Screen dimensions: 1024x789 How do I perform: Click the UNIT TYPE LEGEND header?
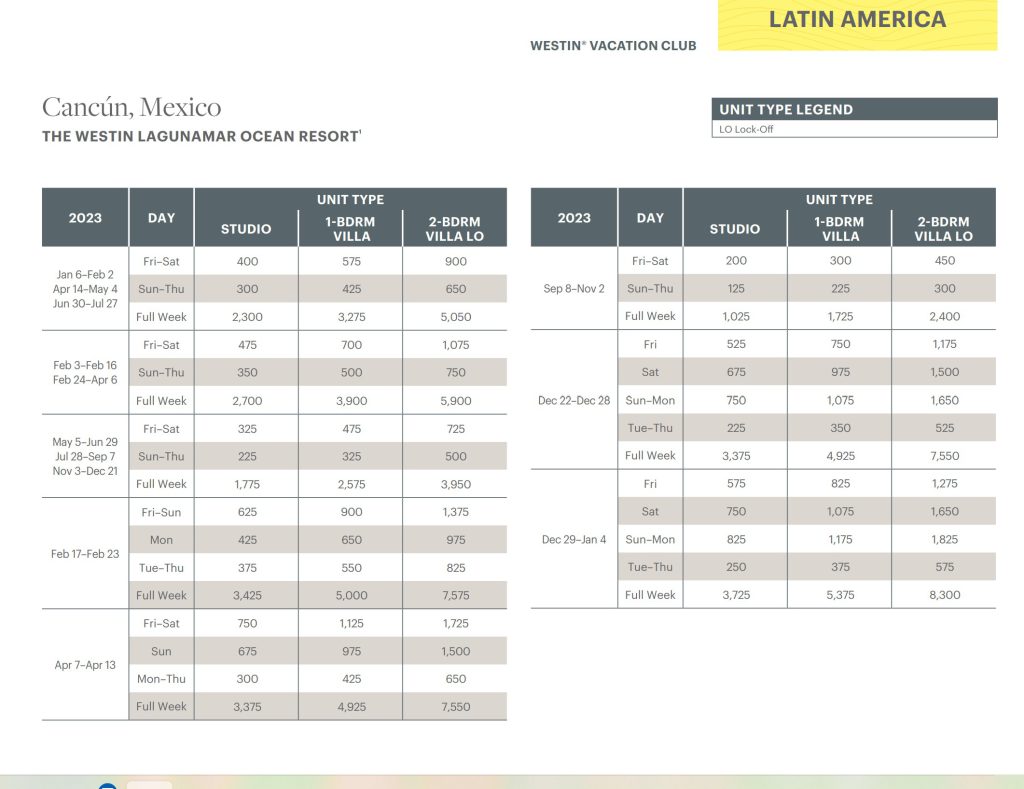(x=786, y=109)
